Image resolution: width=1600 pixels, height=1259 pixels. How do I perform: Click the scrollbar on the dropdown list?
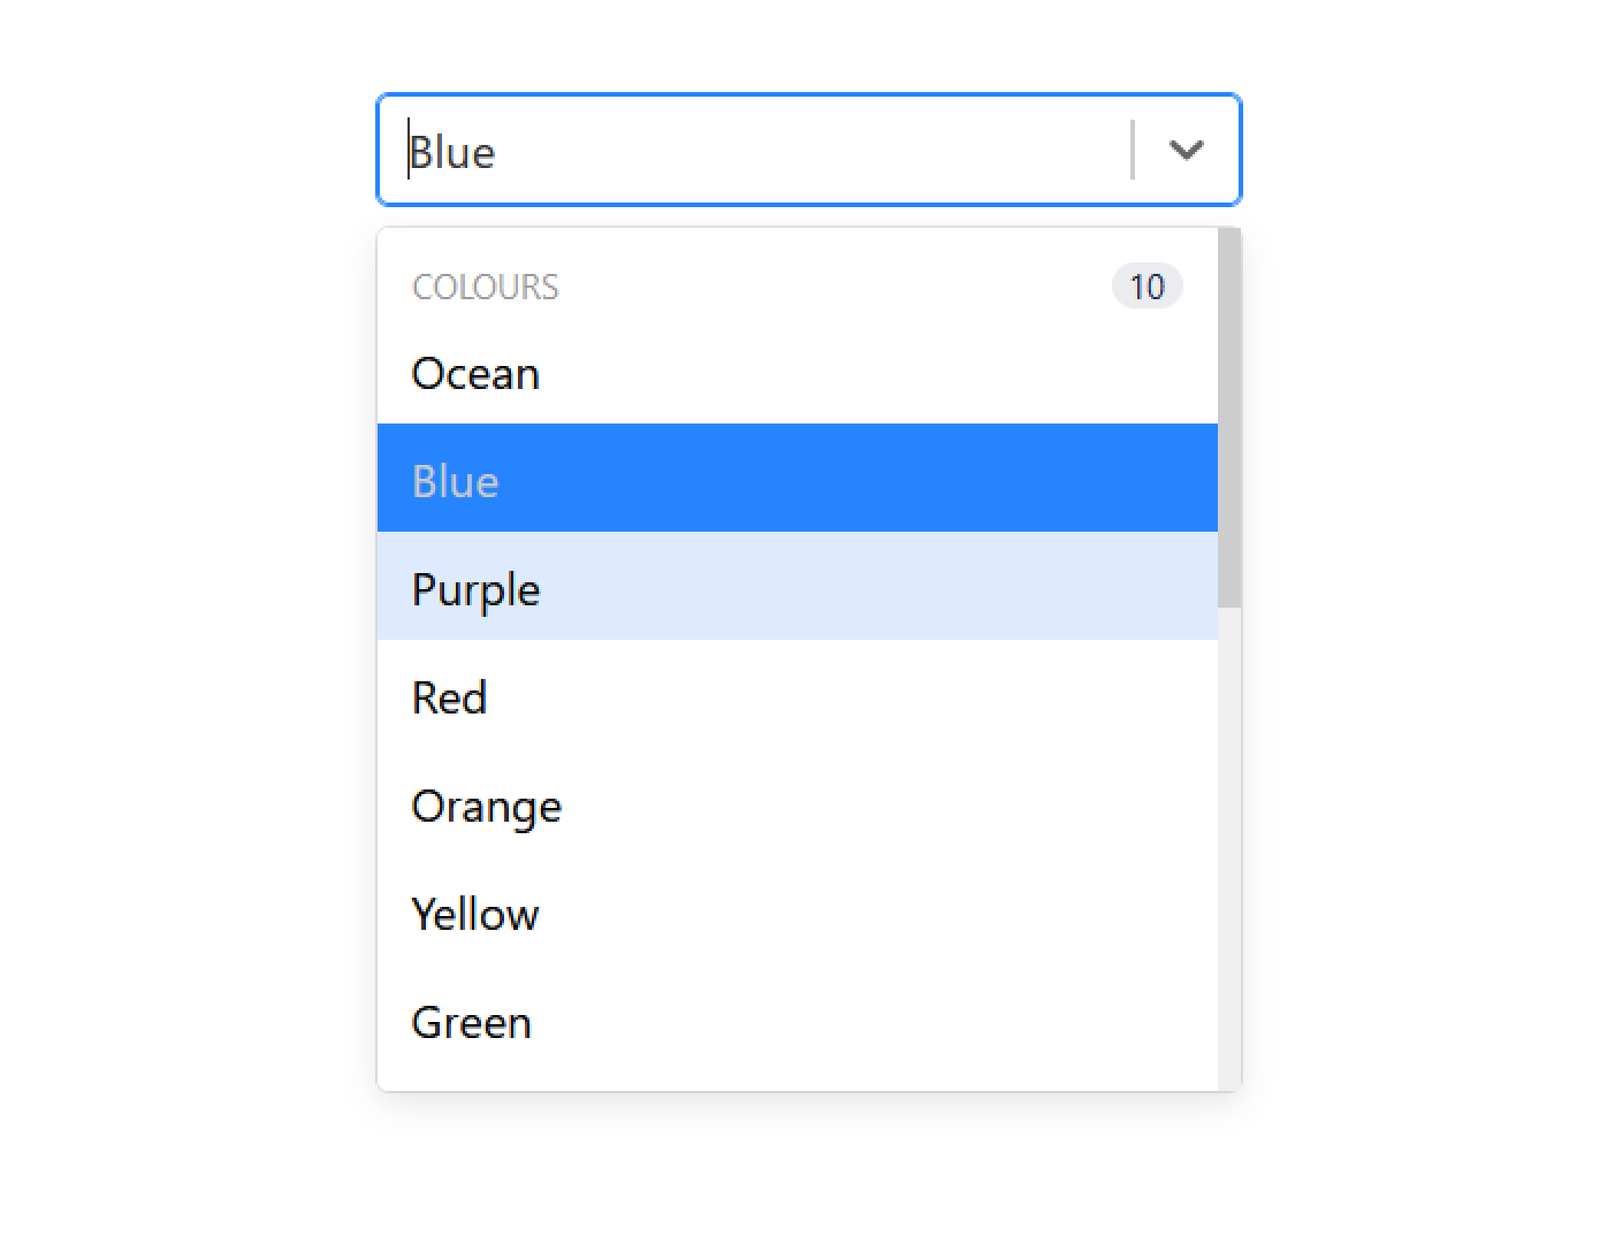1229,420
